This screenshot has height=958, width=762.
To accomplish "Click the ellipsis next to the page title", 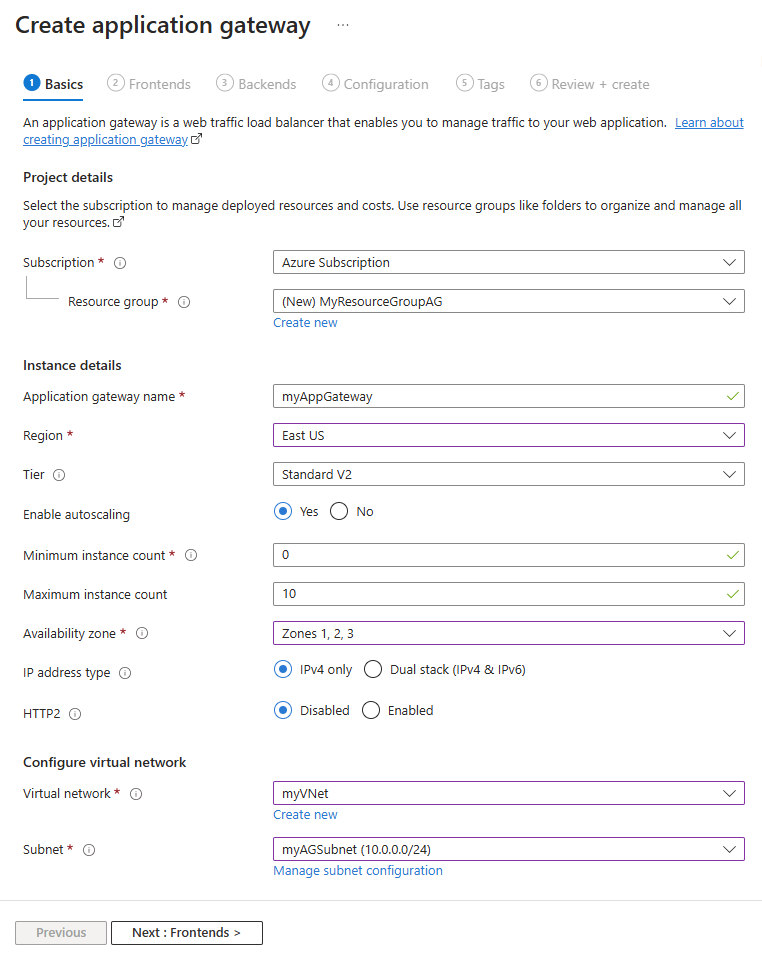I will click(x=343, y=24).
